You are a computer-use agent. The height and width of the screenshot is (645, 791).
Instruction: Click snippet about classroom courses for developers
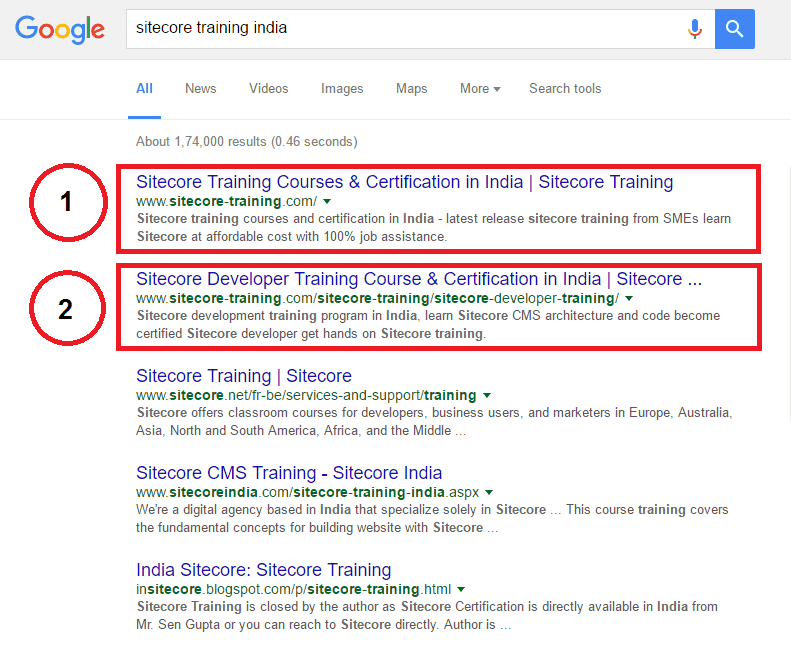point(434,422)
